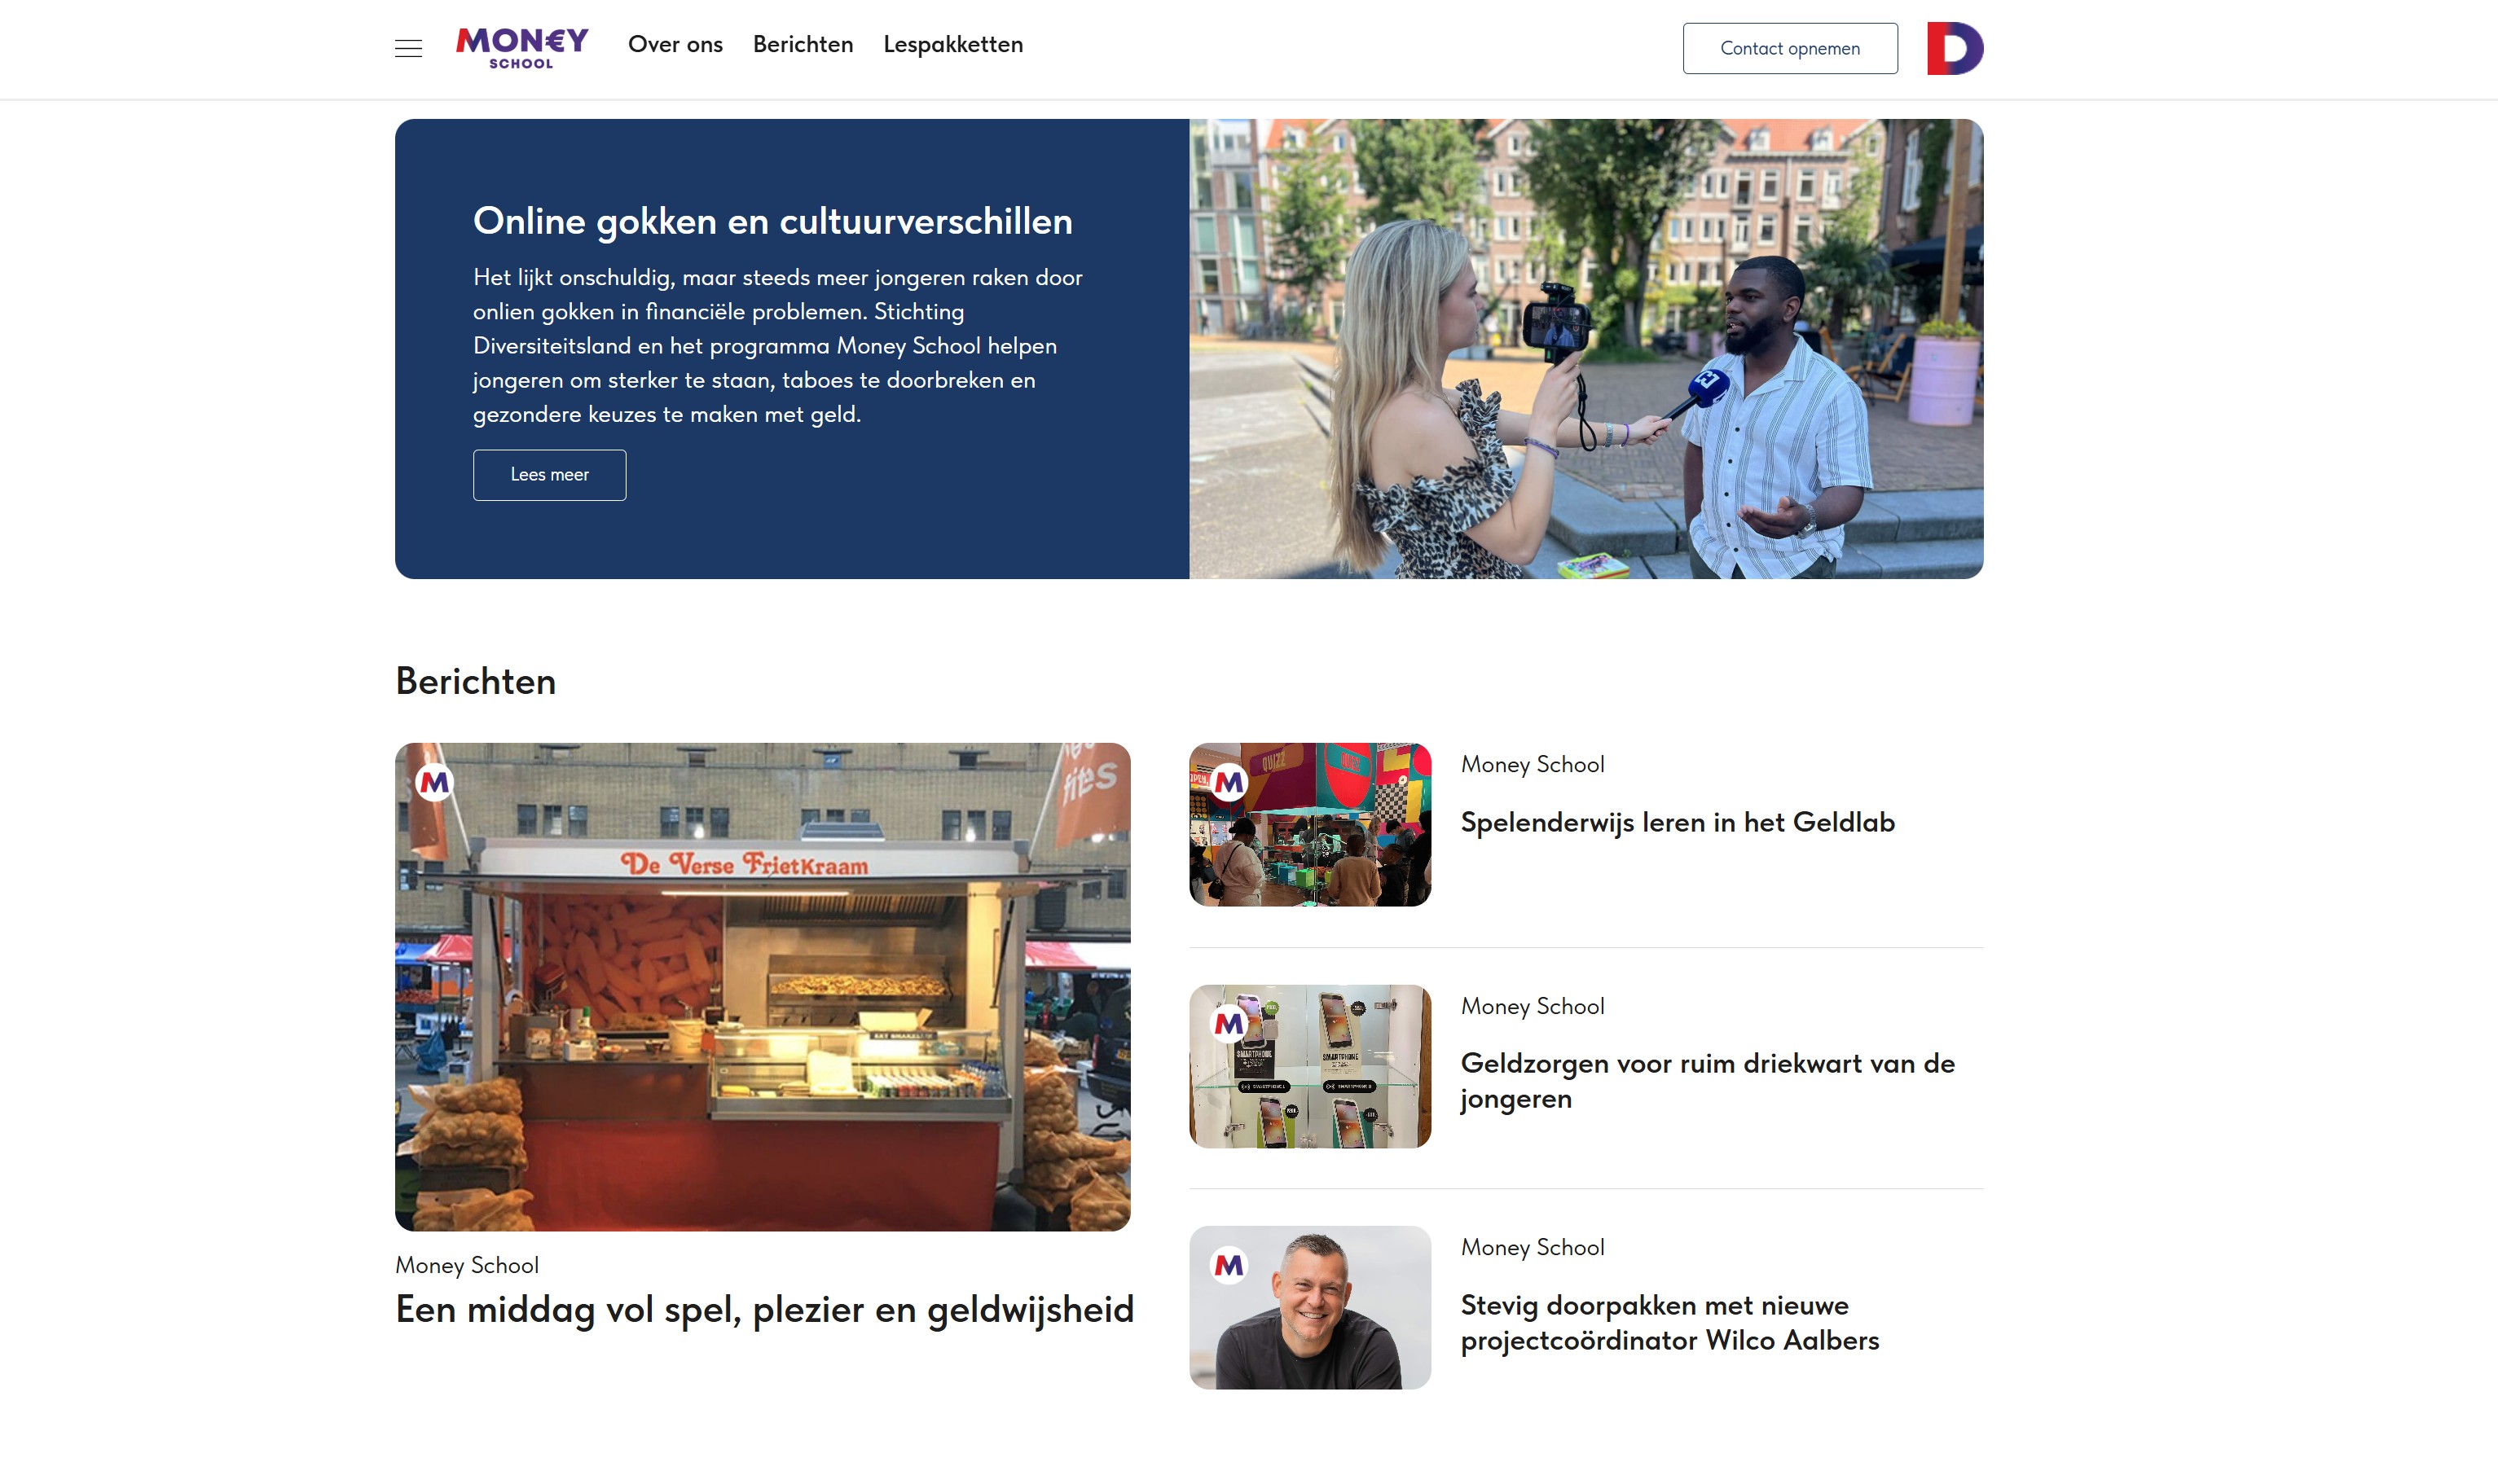Screen dimensions: 2498x1484
Task: Click the interview hero photo
Action: tap(1586, 349)
